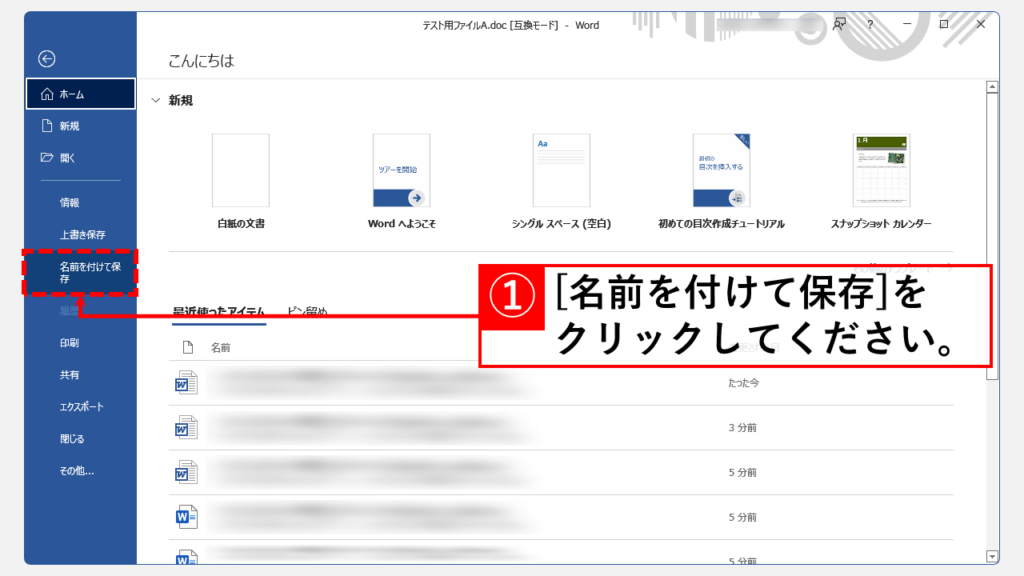This screenshot has height=576, width=1024.
Task: Select エクスポート in the sidebar
Action: [x=81, y=407]
